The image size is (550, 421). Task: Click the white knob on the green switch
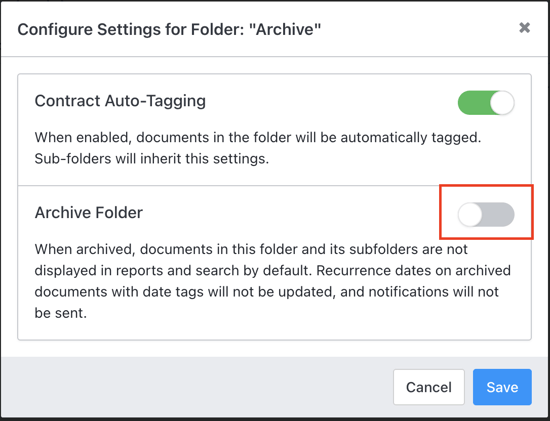[502, 103]
